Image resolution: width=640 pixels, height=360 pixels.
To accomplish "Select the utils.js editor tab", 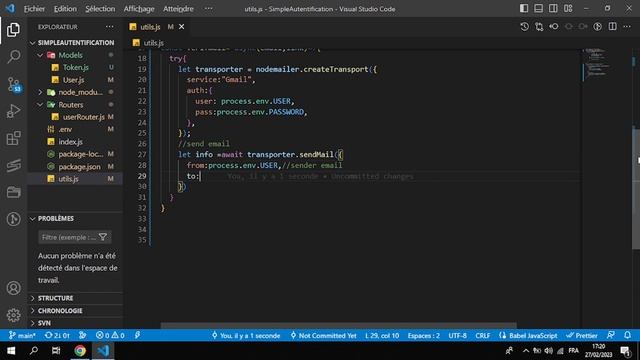I will pyautogui.click(x=157, y=27).
